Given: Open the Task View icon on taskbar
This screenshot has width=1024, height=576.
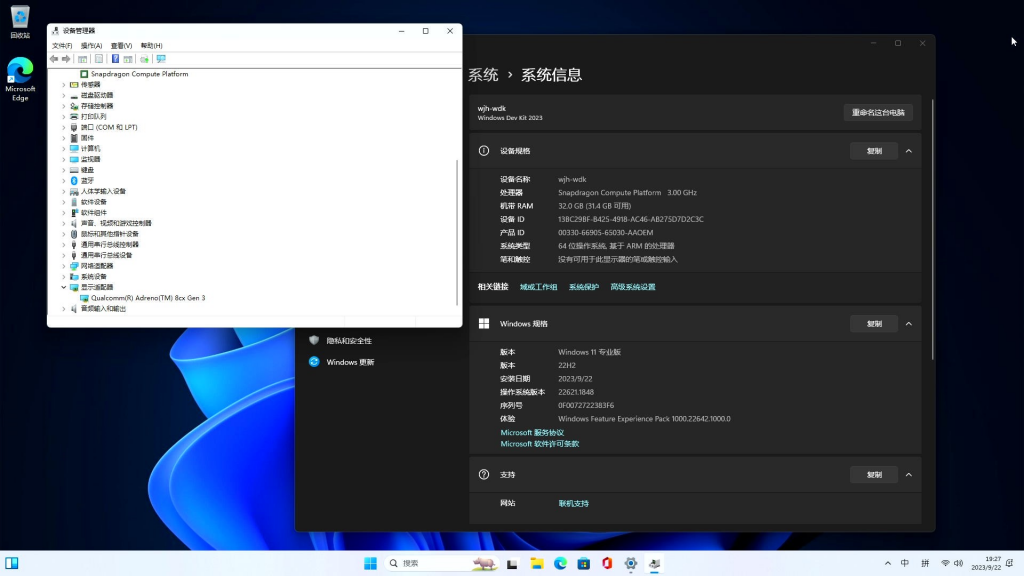Looking at the screenshot, I should [x=512, y=563].
